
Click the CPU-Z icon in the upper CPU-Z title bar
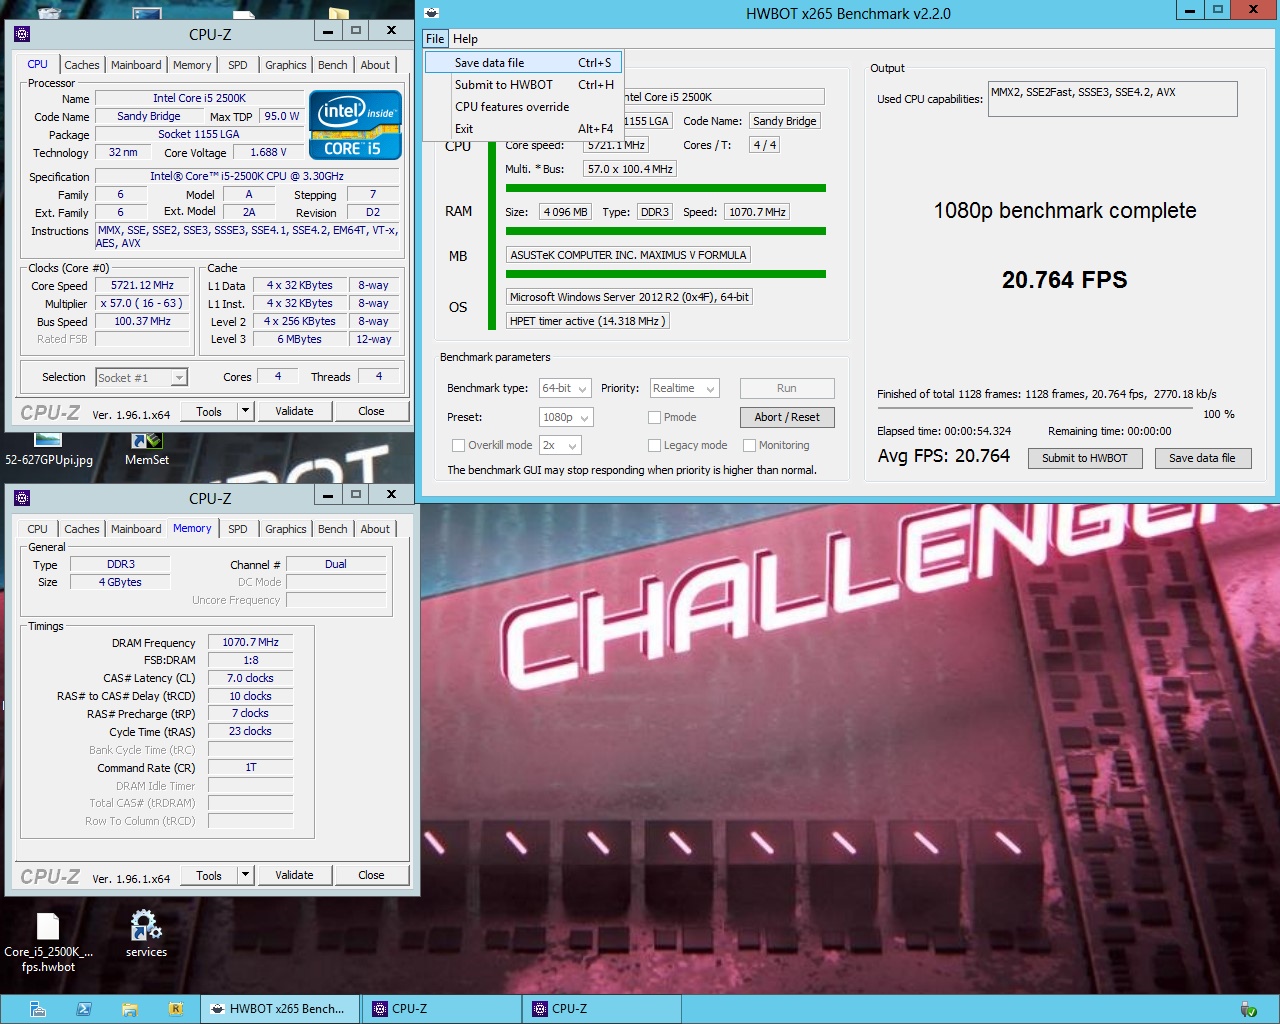tap(22, 34)
